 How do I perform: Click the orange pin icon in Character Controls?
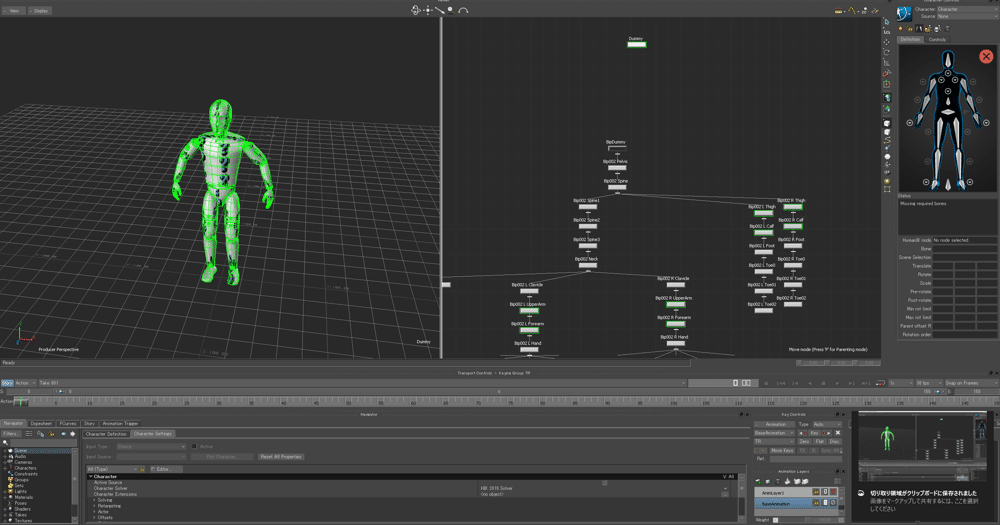pos(901,29)
